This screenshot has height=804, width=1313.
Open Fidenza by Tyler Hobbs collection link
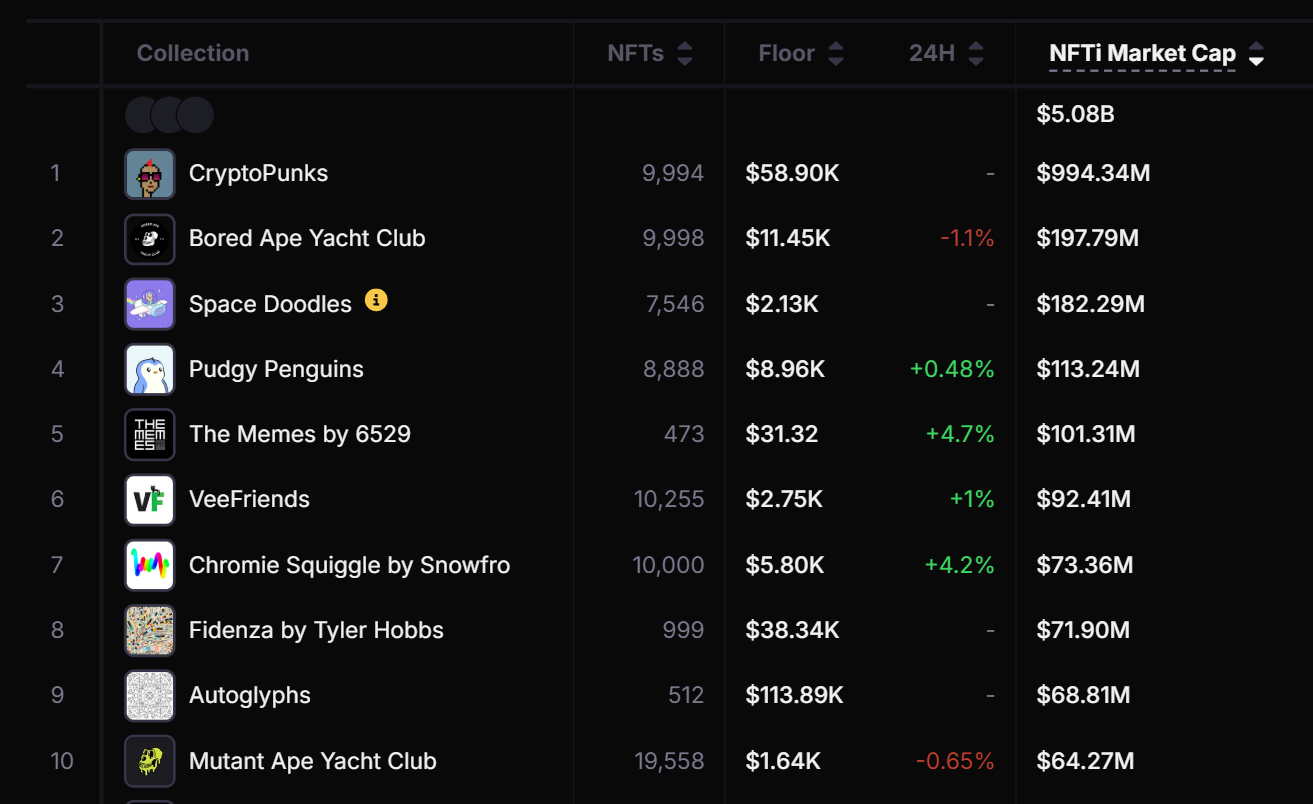click(x=316, y=630)
